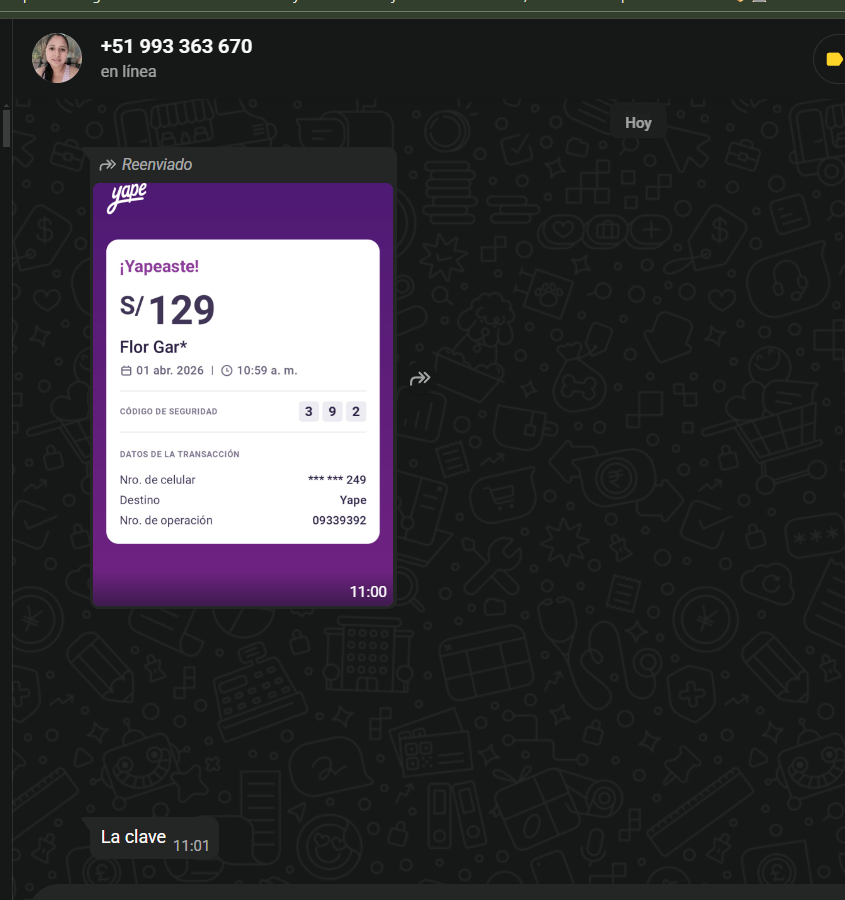Click the 'Hoy' date chip
The height and width of the screenshot is (900, 845).
pyautogui.click(x=638, y=123)
